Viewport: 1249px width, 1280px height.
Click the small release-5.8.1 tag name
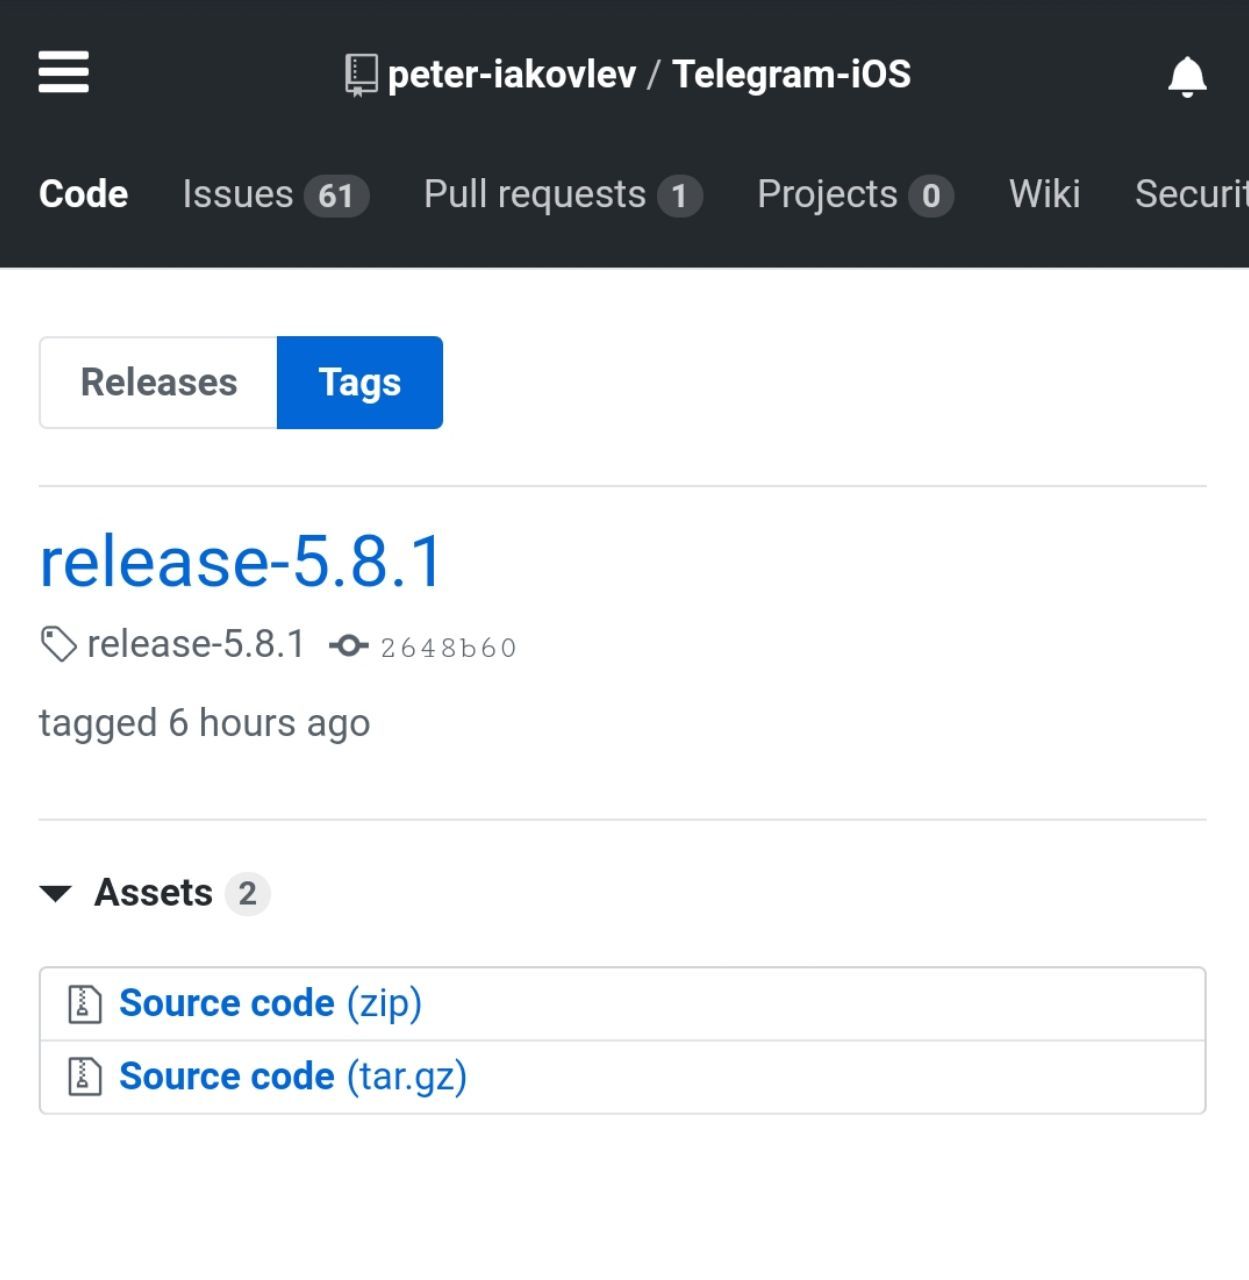click(196, 645)
